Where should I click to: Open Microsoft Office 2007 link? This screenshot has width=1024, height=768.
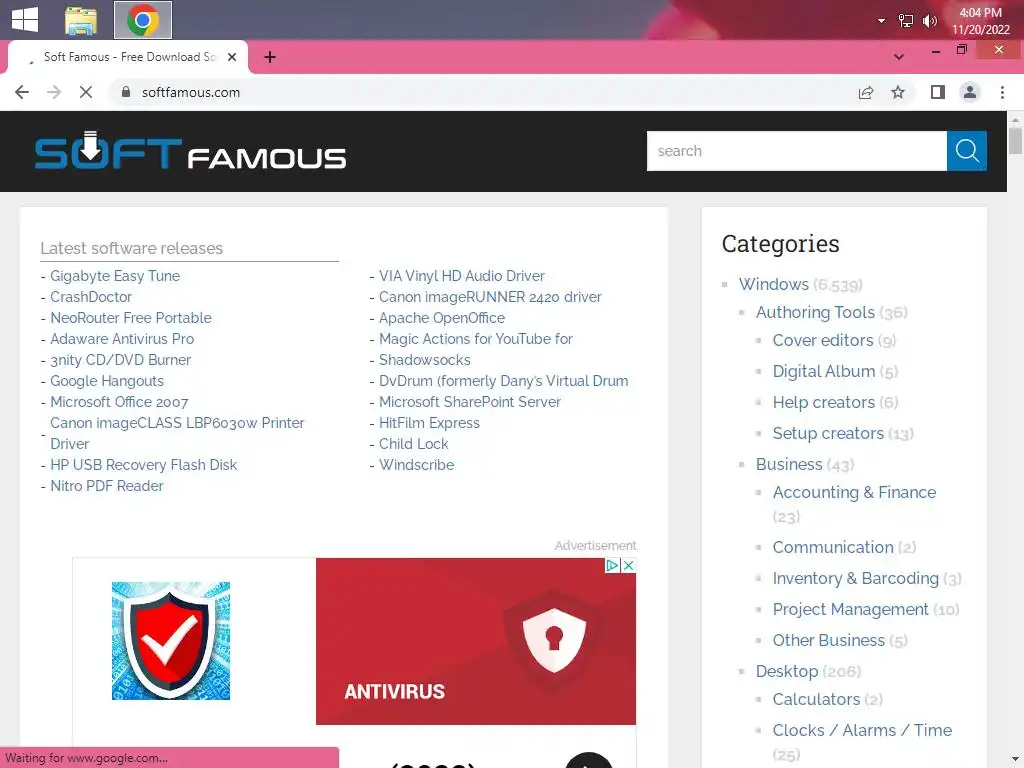point(119,402)
